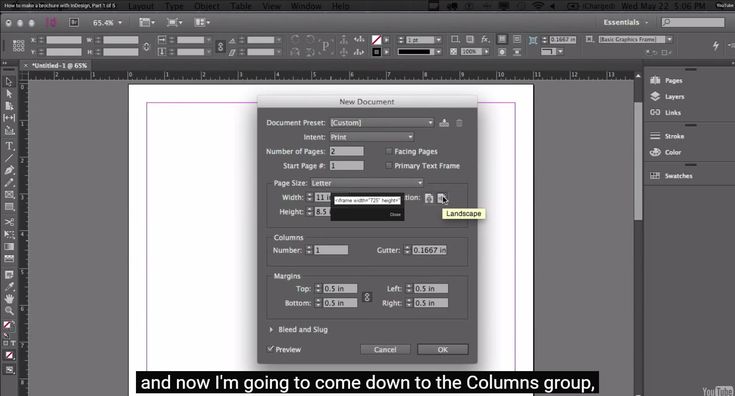Expand the Bleed and Slug section
The image size is (735, 396).
point(271,329)
